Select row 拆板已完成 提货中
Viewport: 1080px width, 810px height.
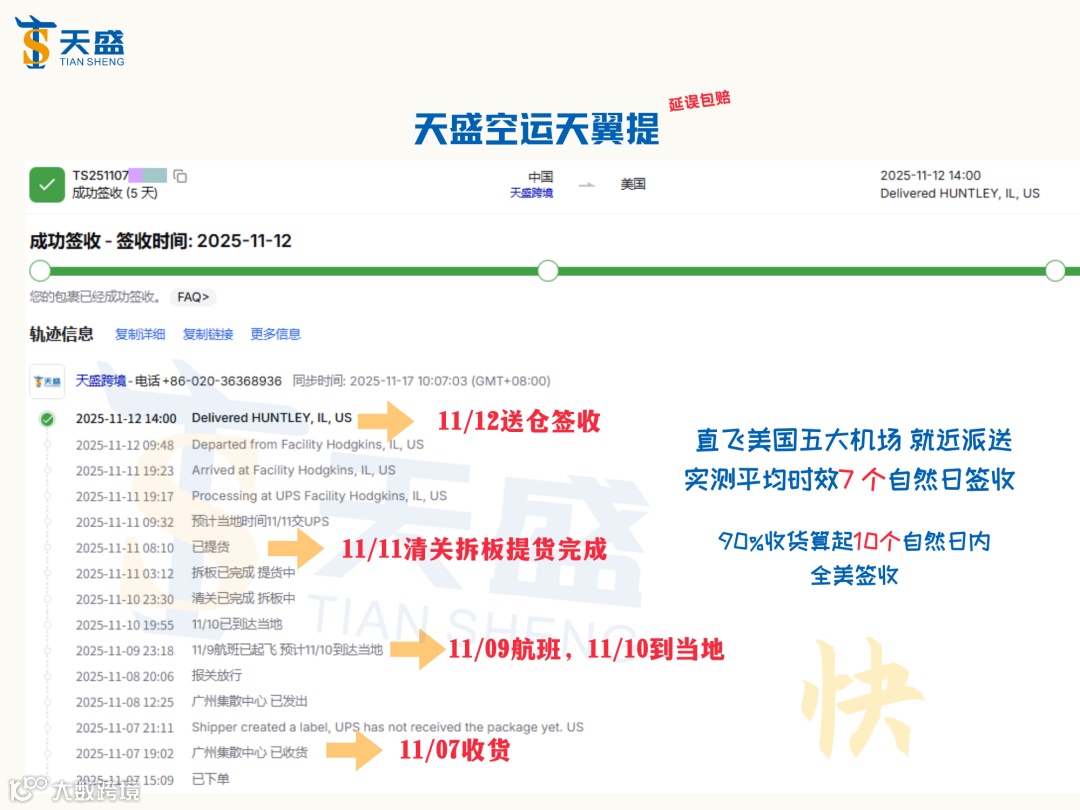[185, 573]
